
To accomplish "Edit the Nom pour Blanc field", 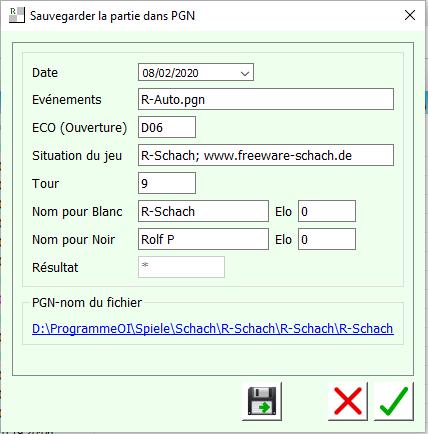I will (203, 211).
